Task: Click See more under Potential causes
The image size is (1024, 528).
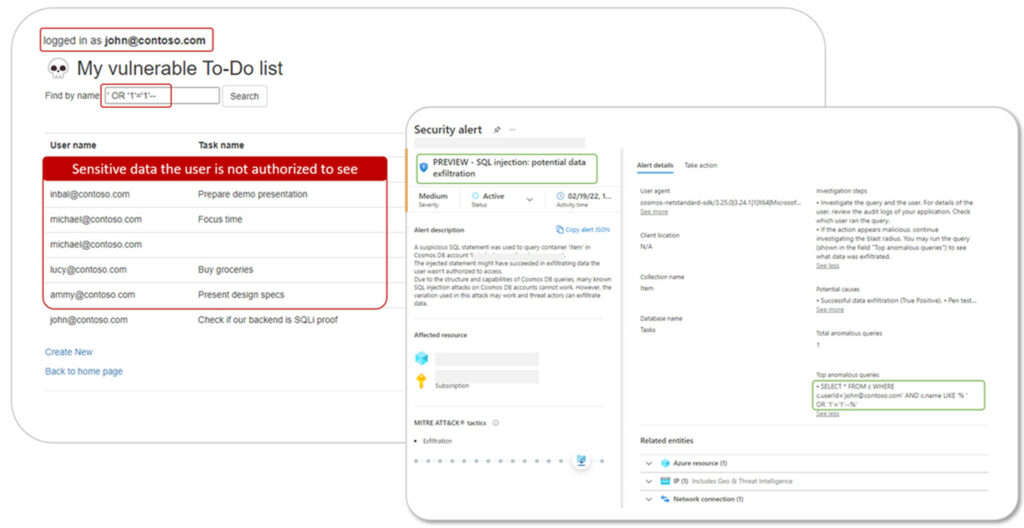Action: pos(830,310)
